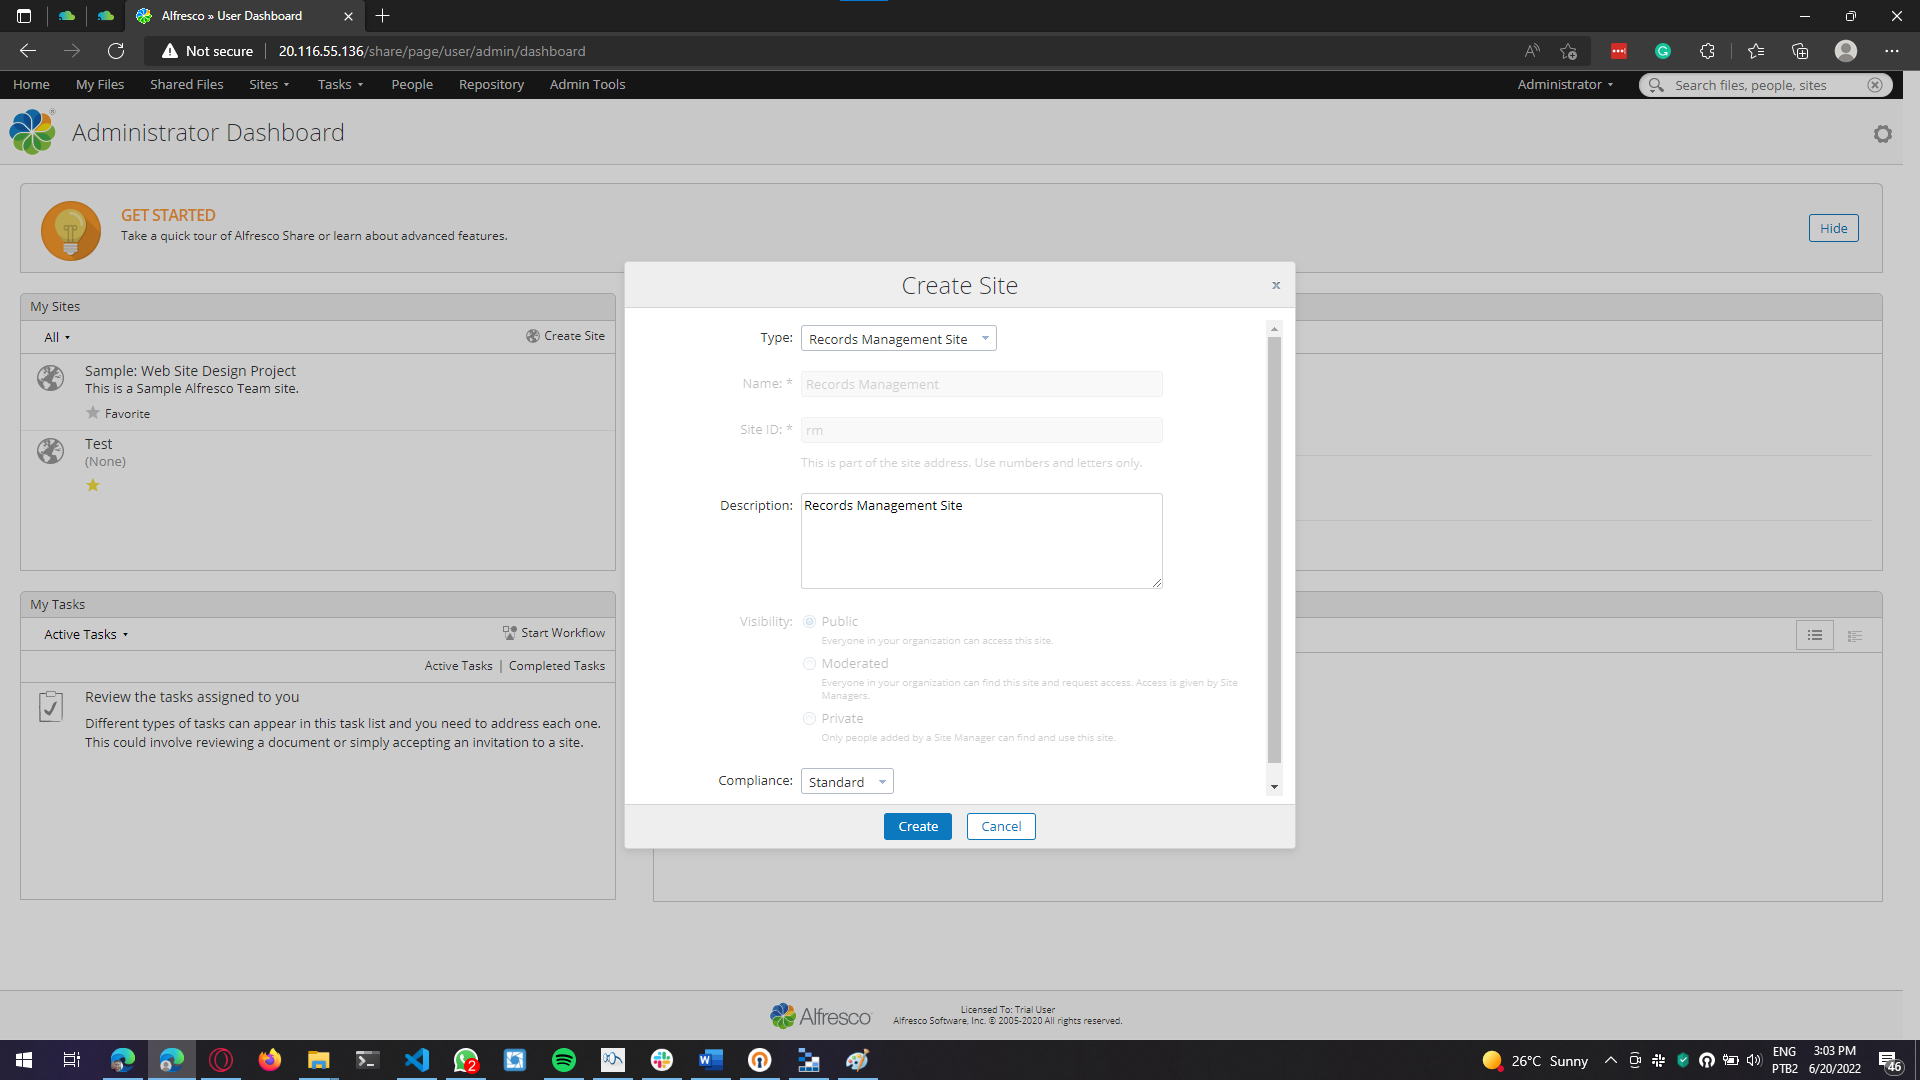Image resolution: width=1920 pixels, height=1080 pixels.
Task: Open Sample: Web Site Design Project site
Action: tap(190, 371)
